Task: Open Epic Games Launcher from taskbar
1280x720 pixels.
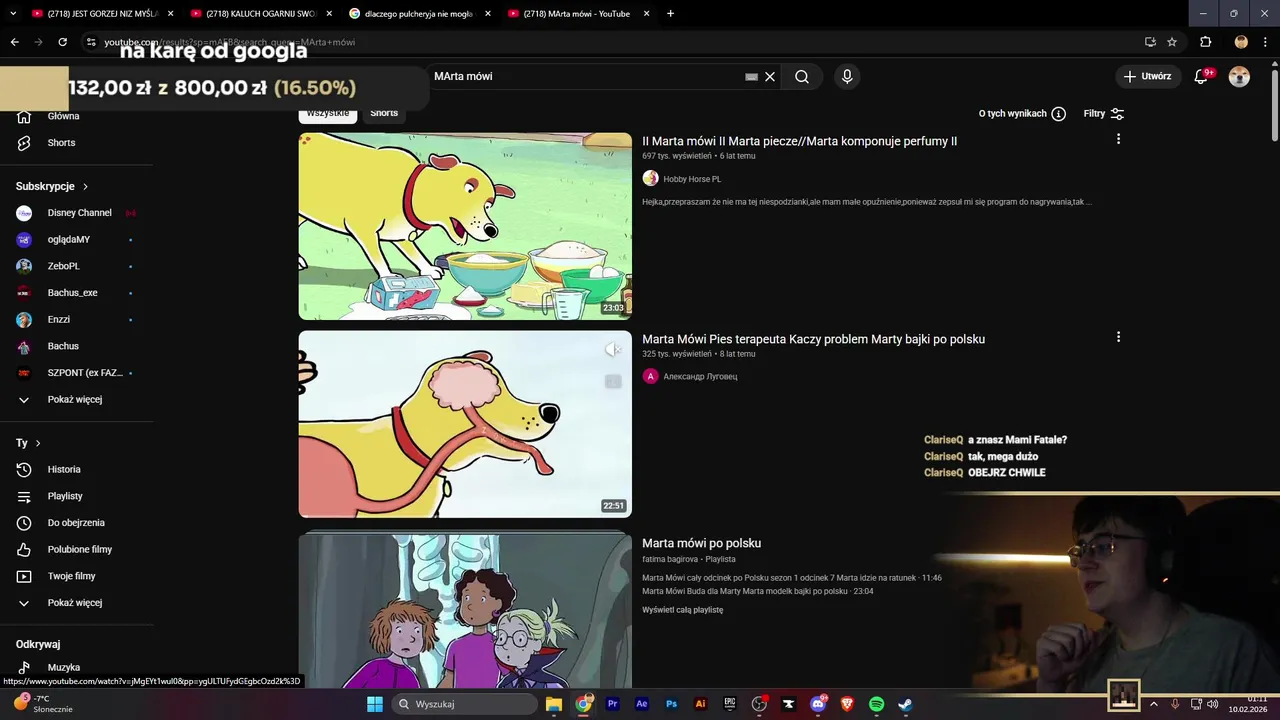Action: click(730, 704)
